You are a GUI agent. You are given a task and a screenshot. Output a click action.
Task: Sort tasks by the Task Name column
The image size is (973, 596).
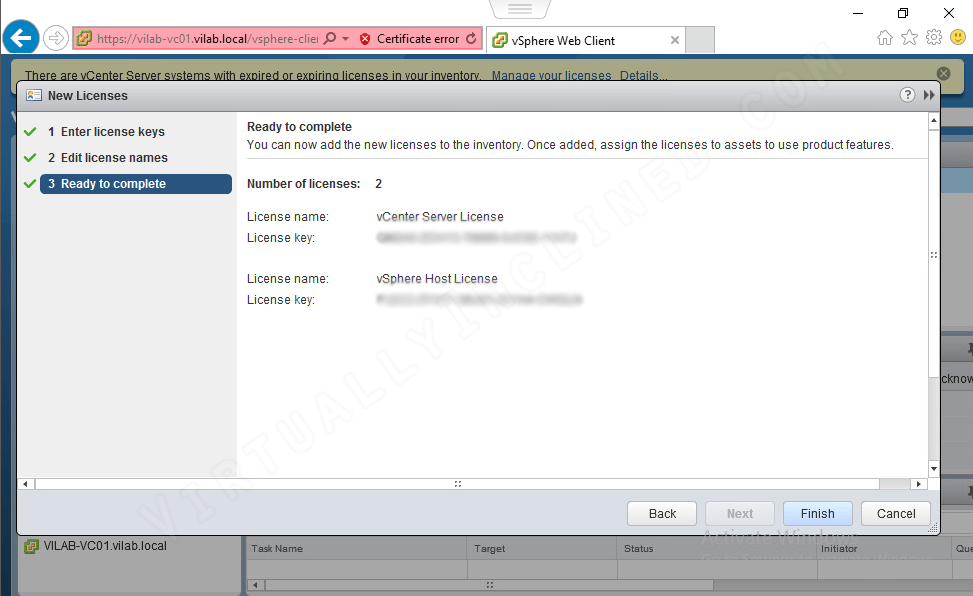tap(357, 549)
